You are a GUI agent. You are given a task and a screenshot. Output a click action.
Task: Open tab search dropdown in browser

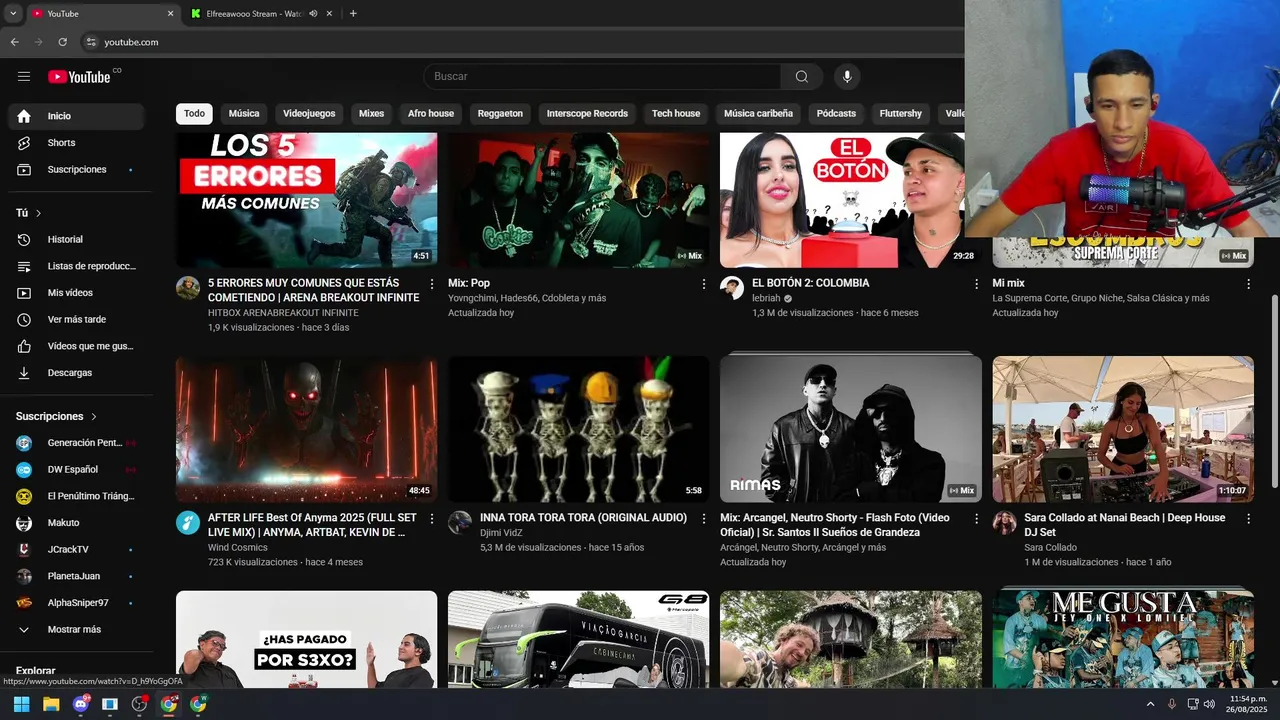pos(13,13)
